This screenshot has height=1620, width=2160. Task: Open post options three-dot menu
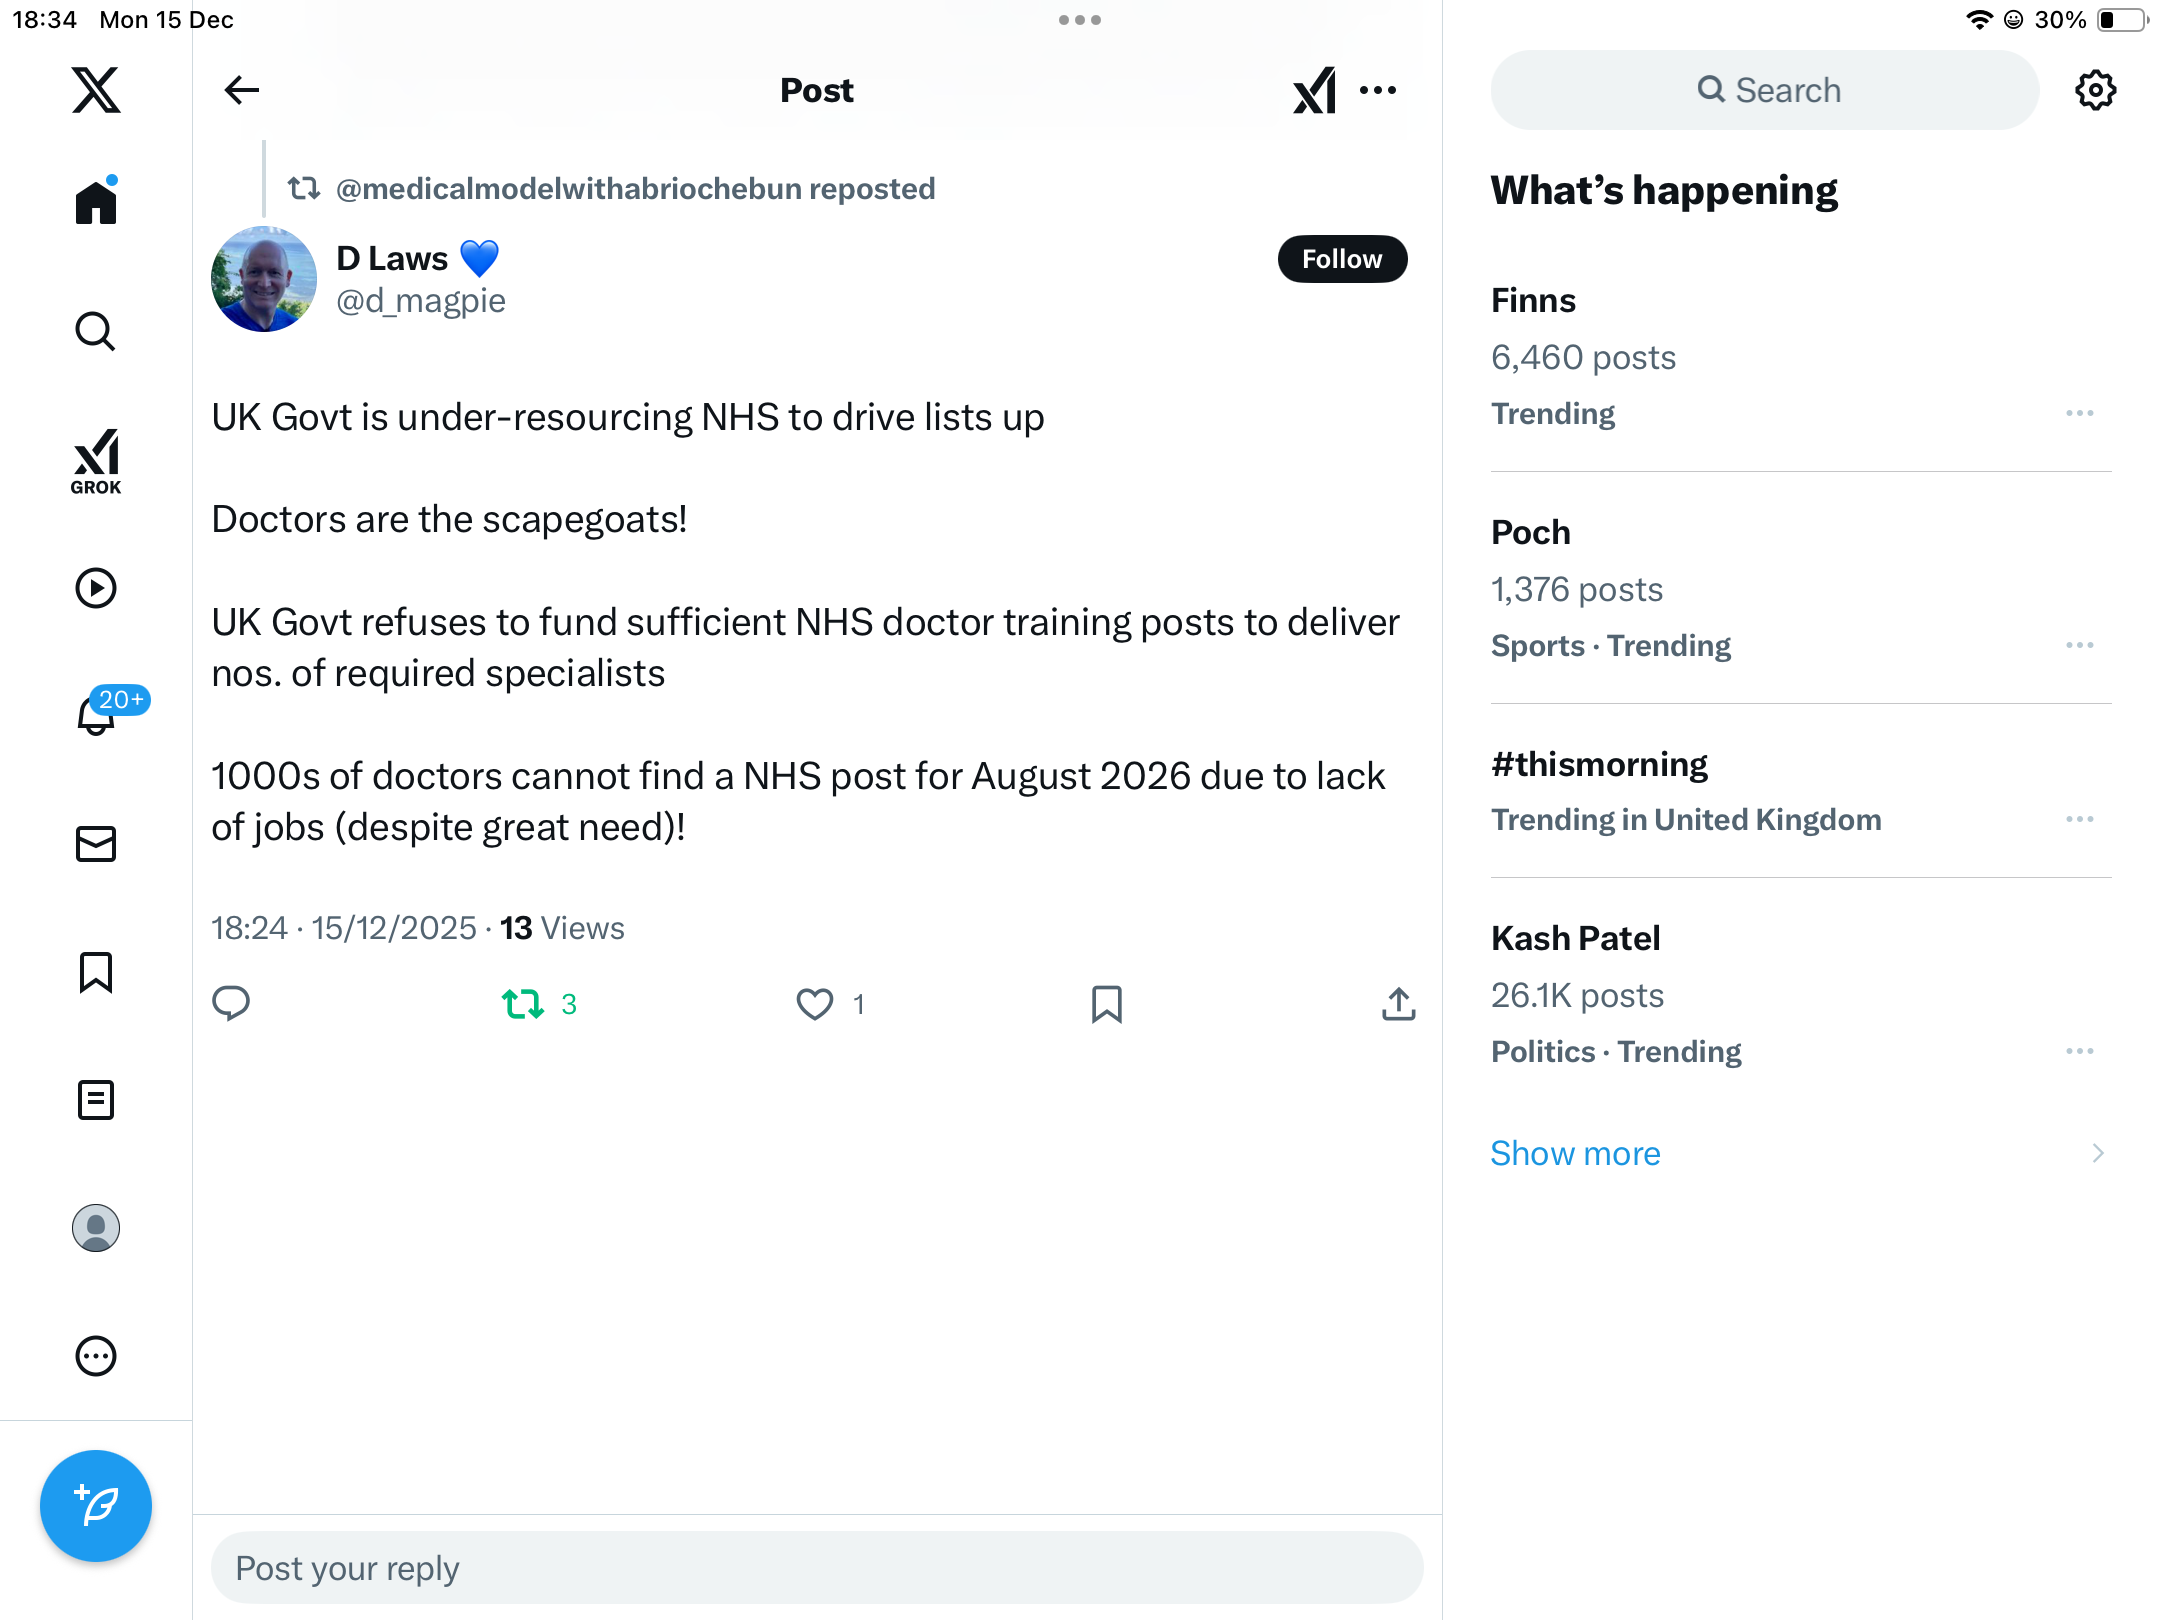pos(1378,90)
